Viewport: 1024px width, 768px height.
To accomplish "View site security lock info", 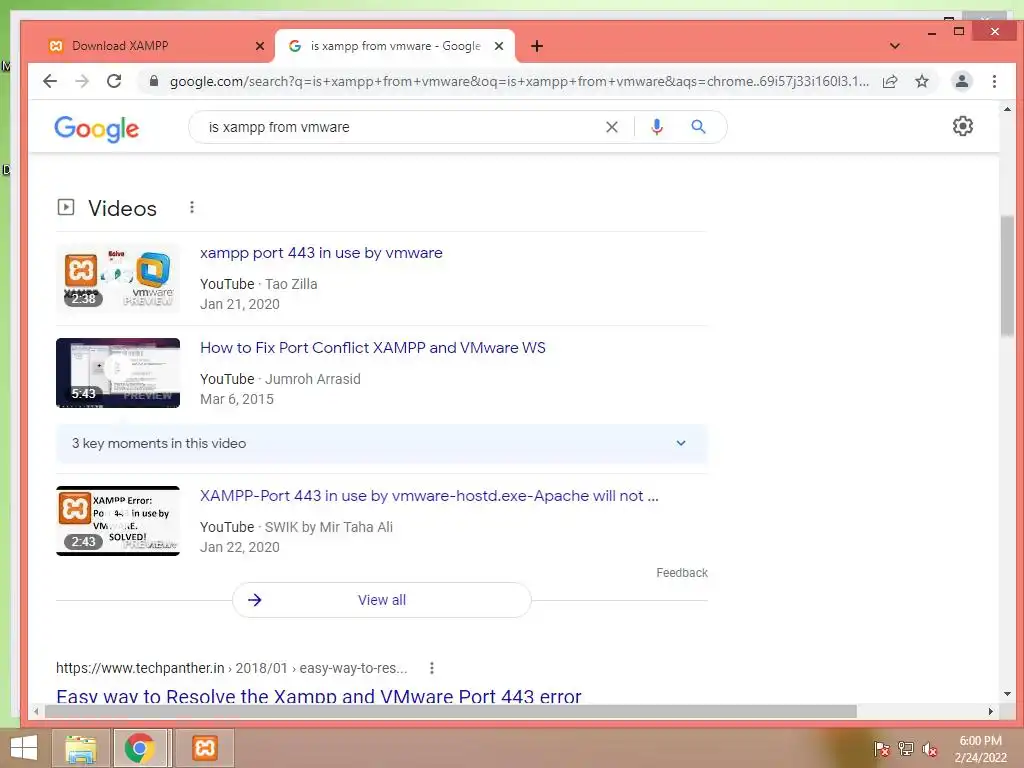I will 154,81.
